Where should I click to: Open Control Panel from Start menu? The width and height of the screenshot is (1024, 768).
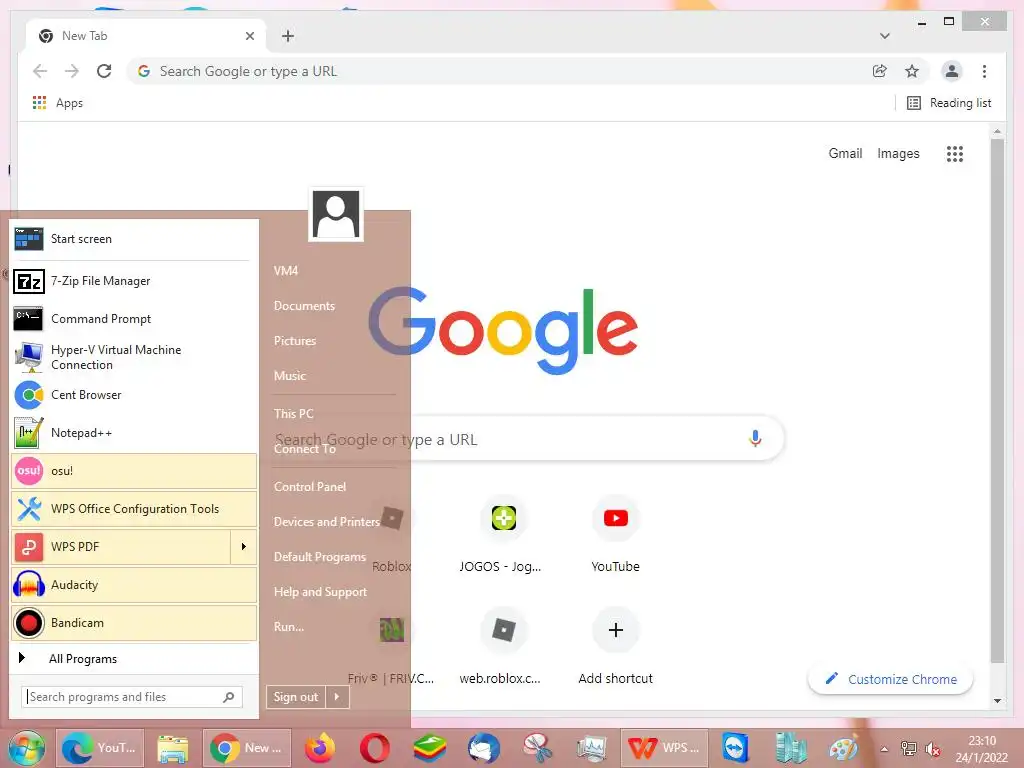tap(310, 487)
